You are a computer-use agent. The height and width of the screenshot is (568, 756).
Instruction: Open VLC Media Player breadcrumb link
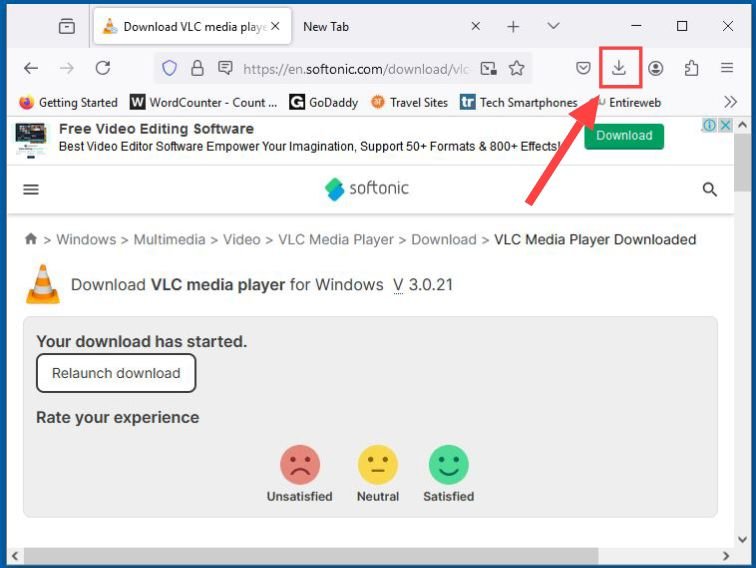(336, 240)
